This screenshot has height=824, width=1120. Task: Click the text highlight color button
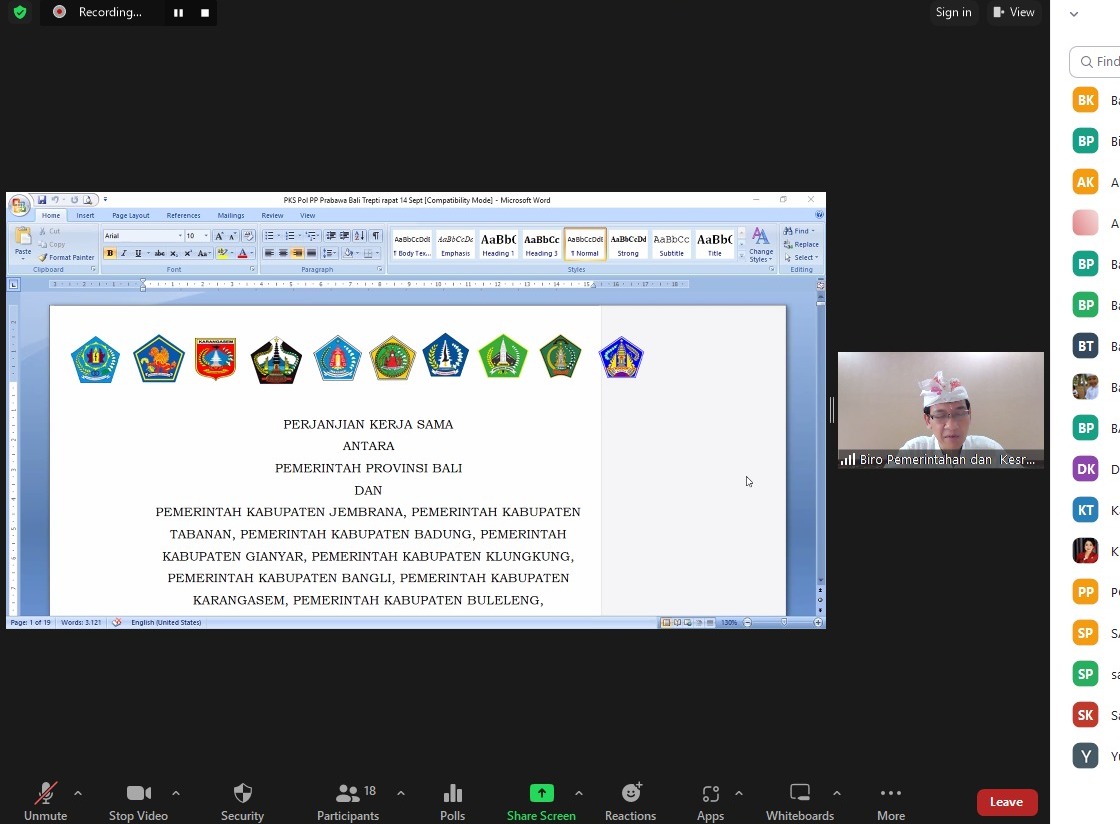[x=222, y=253]
